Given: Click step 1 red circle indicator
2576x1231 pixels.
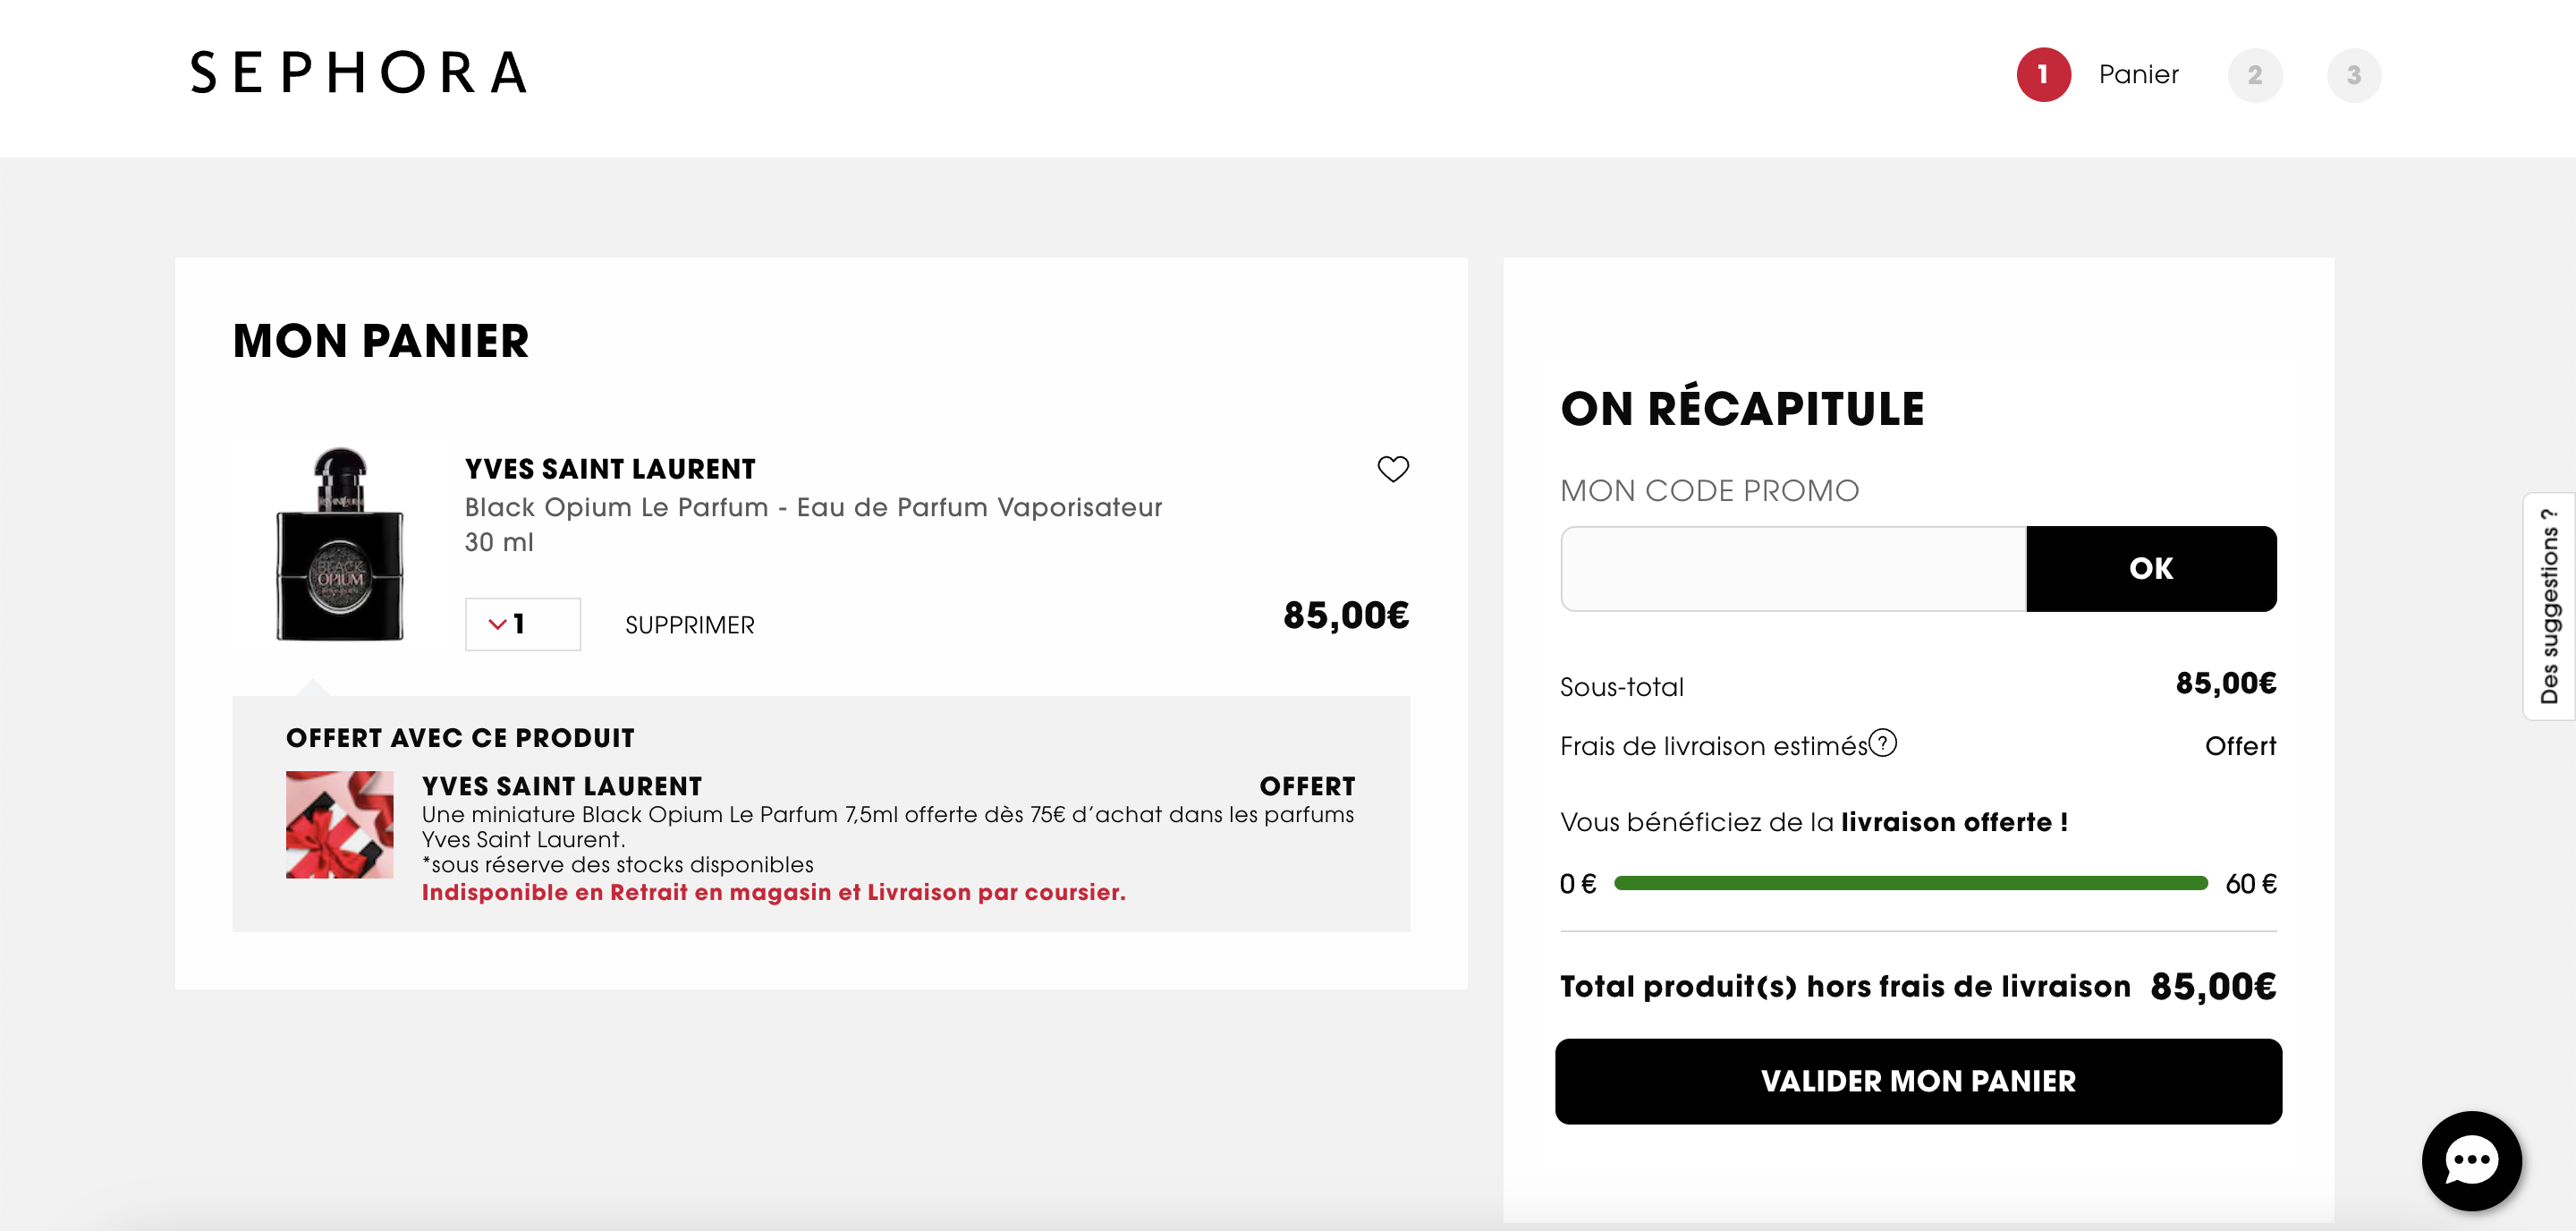Looking at the screenshot, I should [2042, 75].
